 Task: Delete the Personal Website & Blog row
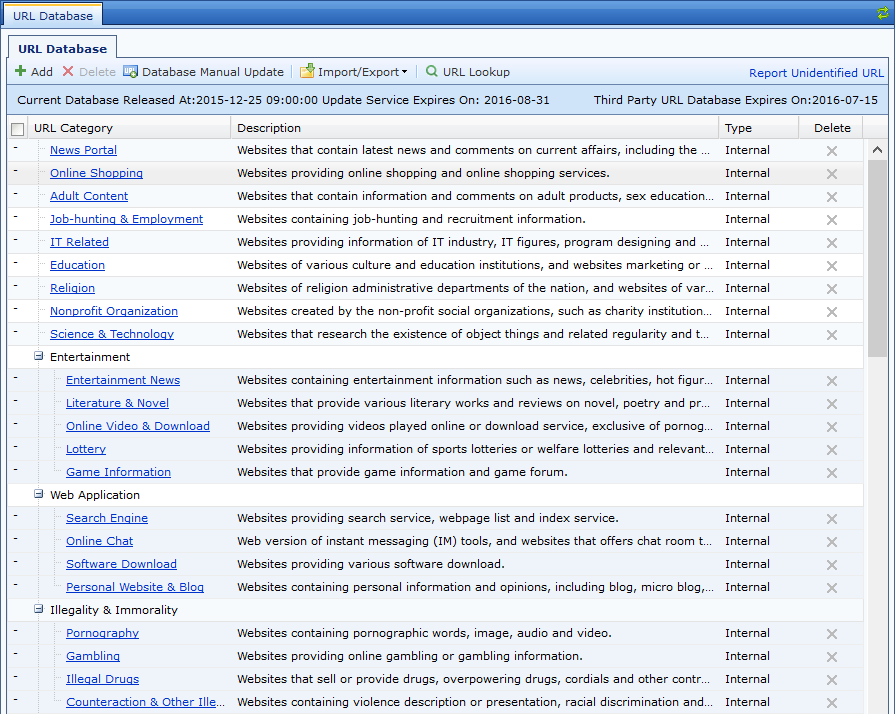[832, 588]
